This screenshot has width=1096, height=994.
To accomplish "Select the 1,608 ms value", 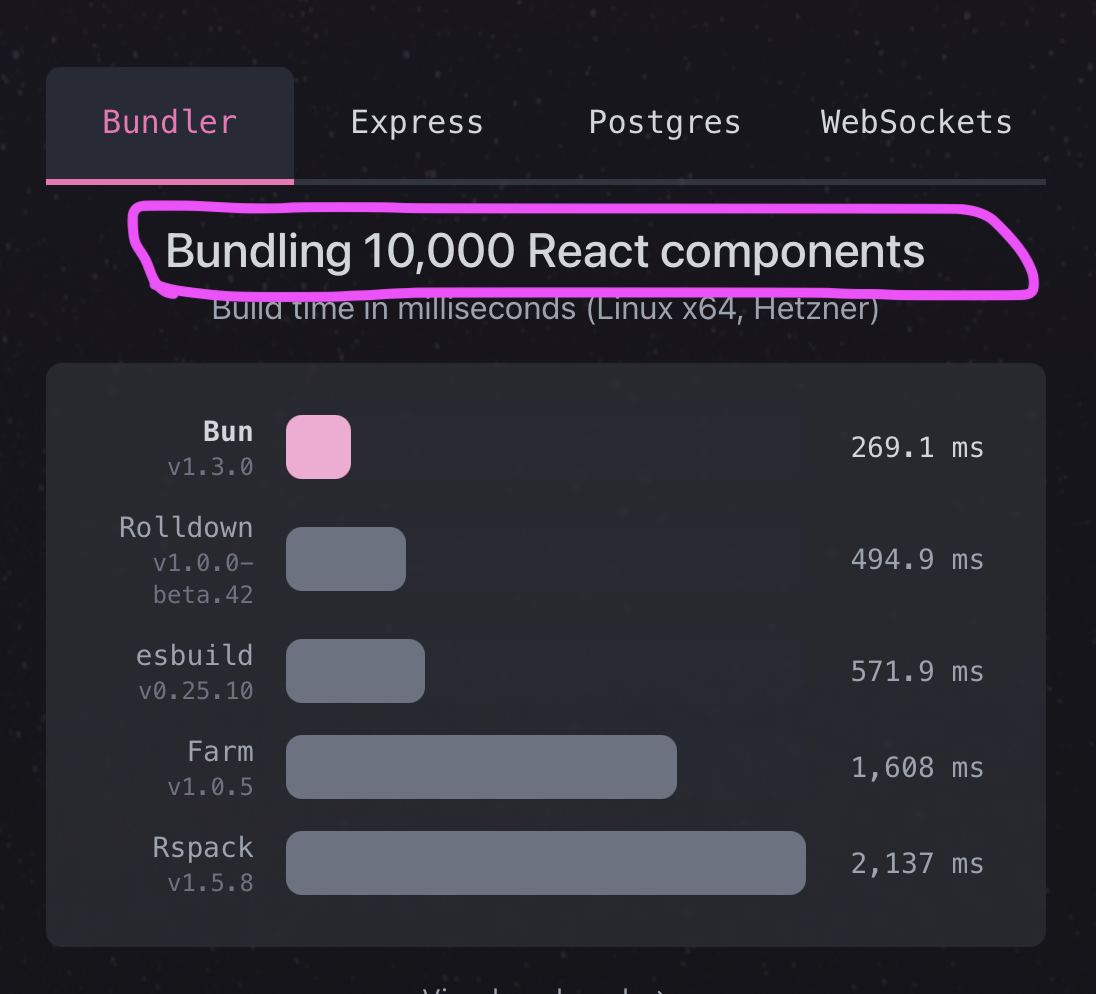I will pos(917,767).
